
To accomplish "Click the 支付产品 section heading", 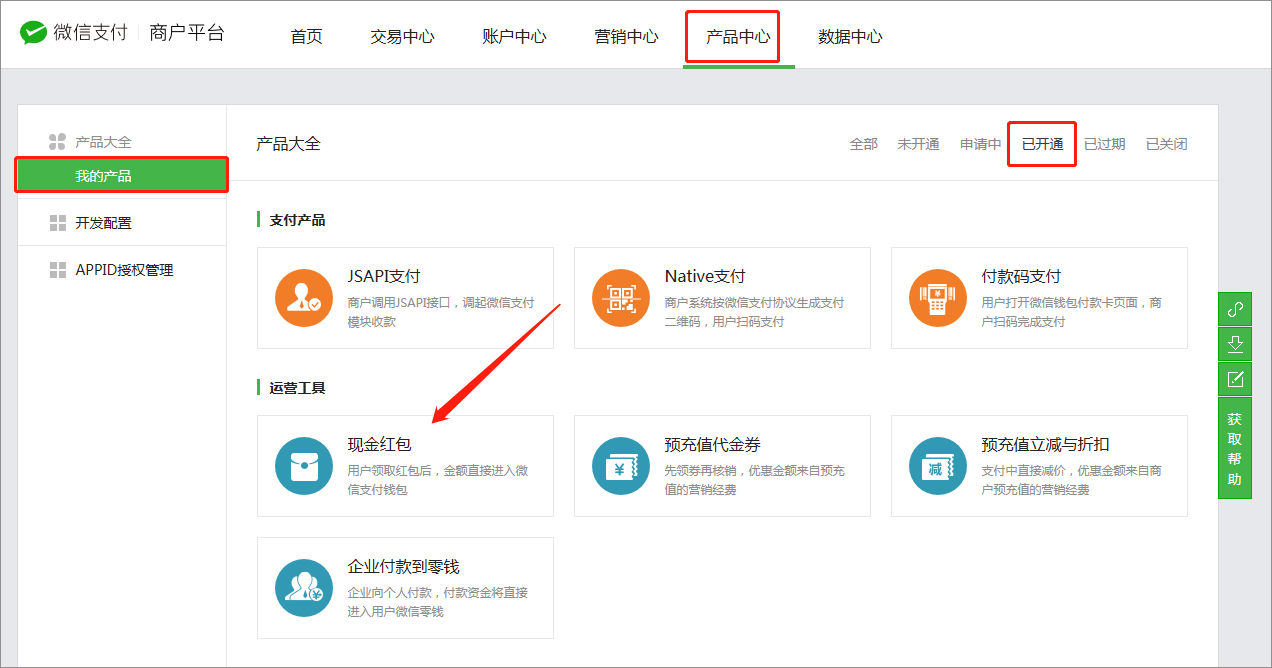I will click(297, 220).
